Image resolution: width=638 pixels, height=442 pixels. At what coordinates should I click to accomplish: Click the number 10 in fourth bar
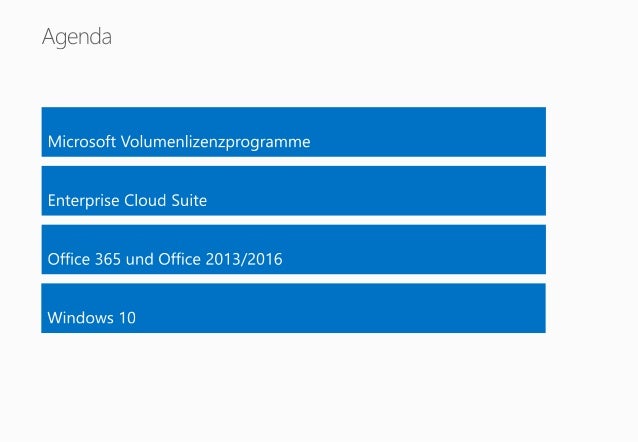coord(127,318)
